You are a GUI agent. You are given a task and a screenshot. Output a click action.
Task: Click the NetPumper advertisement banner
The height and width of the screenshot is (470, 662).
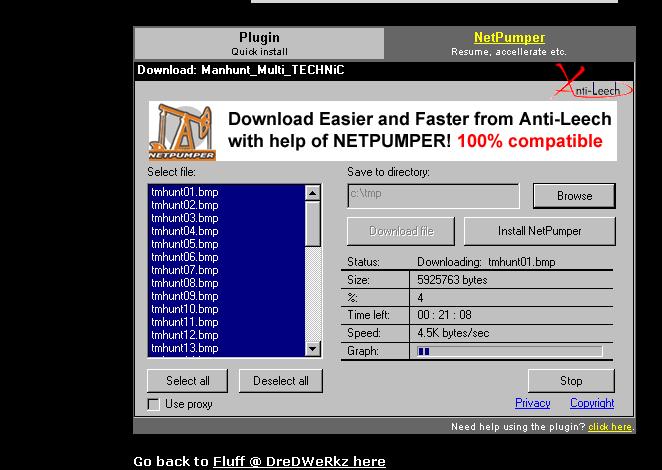[383, 131]
